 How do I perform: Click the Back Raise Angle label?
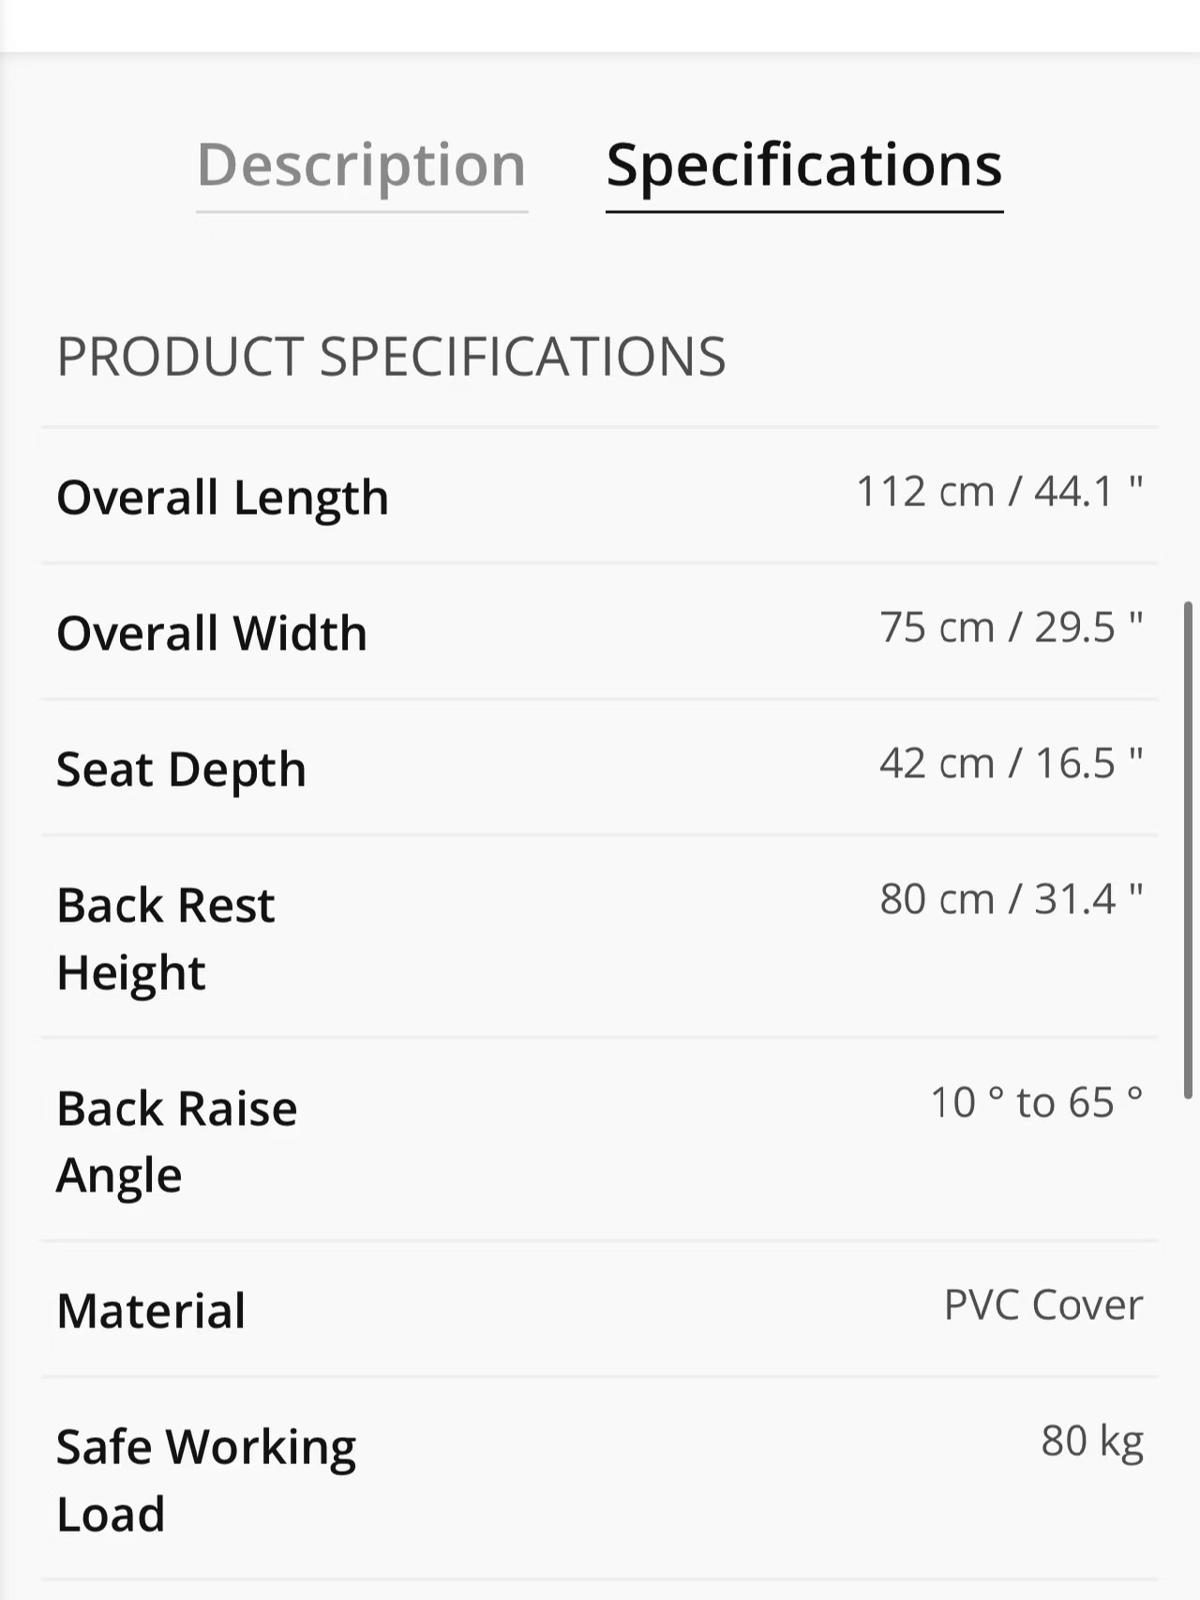177,1141
